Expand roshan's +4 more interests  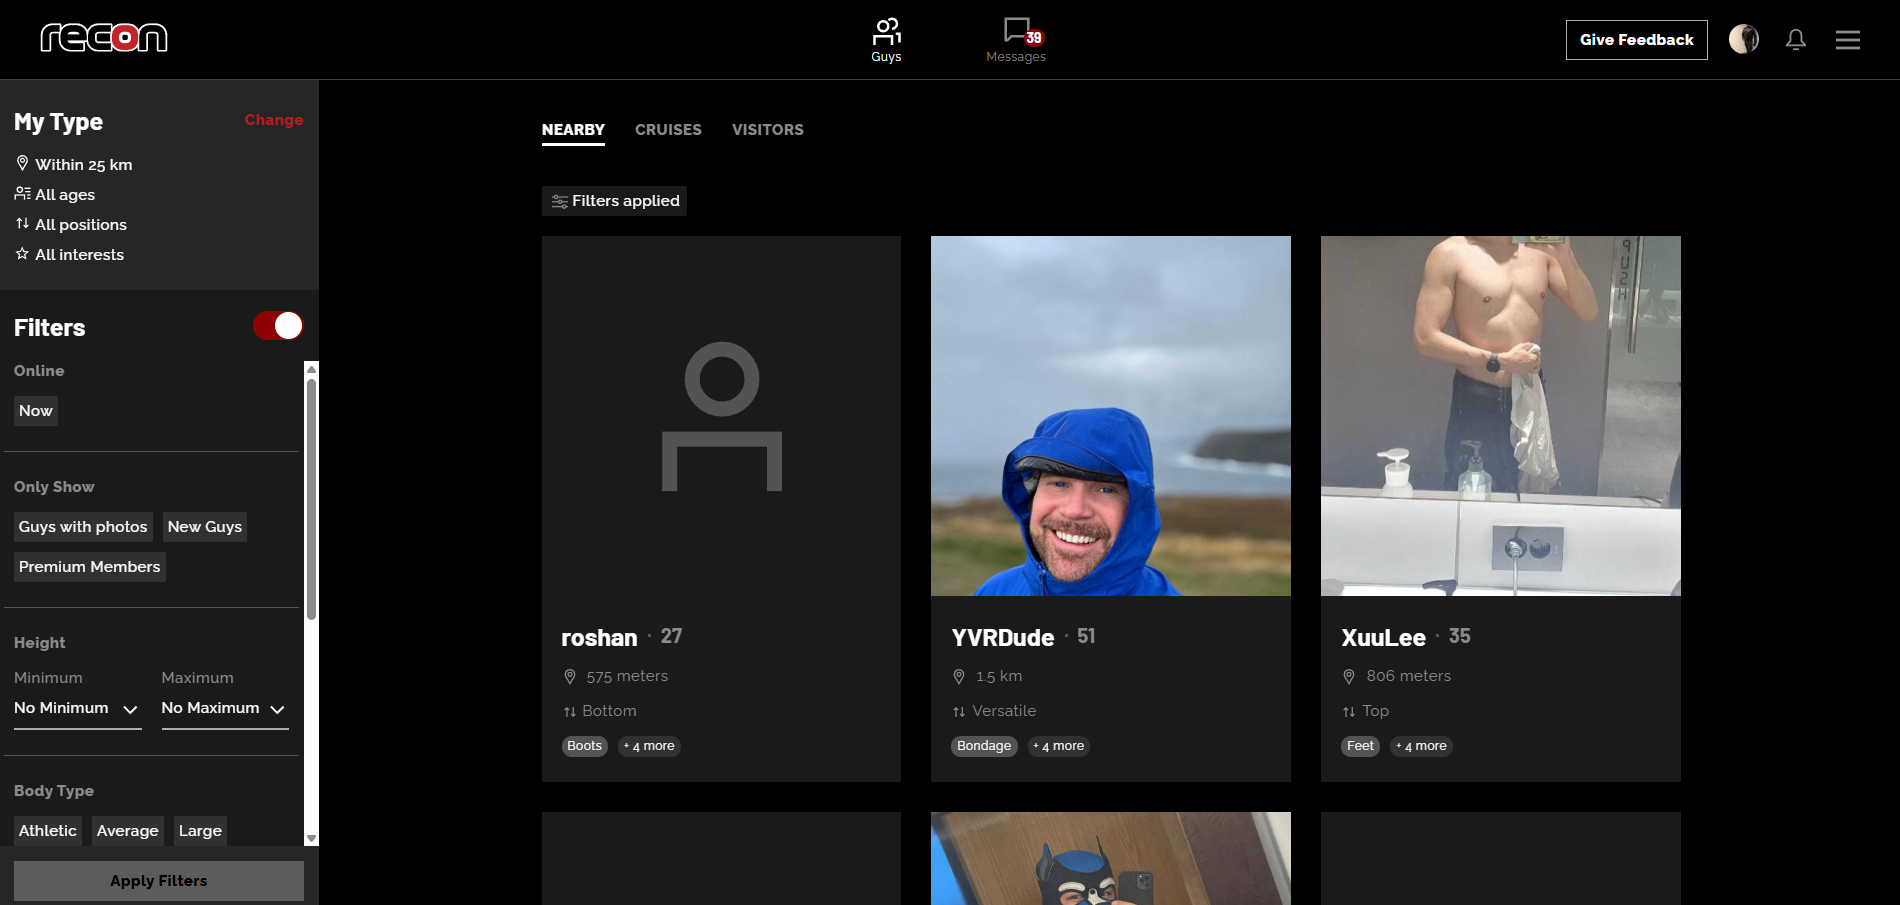pos(650,746)
